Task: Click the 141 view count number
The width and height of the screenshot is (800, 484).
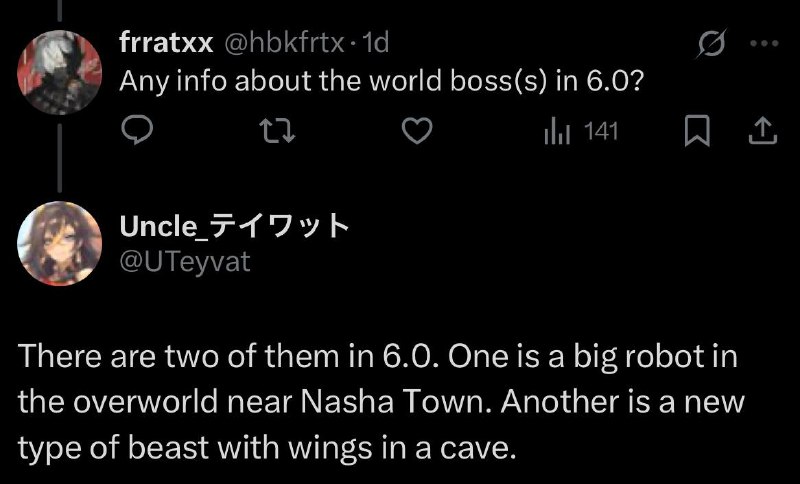Action: (x=601, y=132)
